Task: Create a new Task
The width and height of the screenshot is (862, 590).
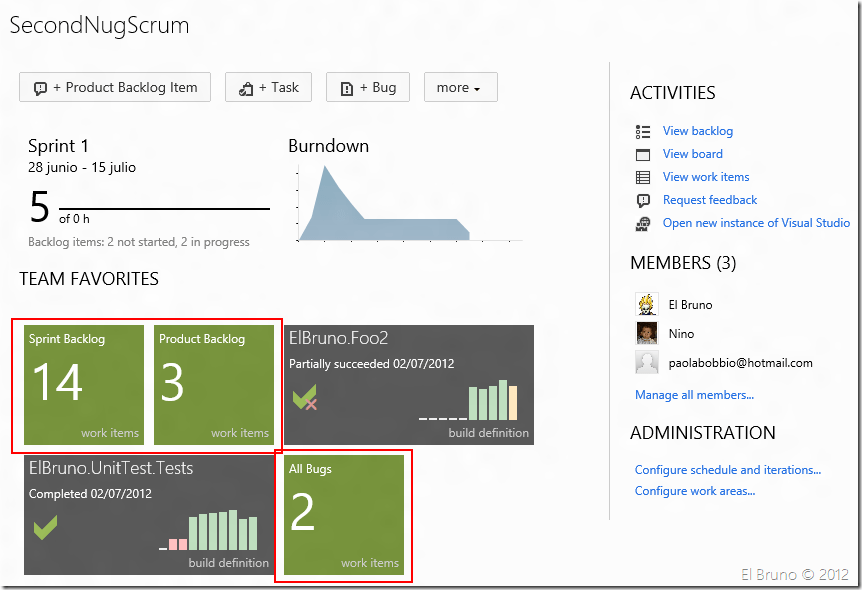Action: pos(268,87)
